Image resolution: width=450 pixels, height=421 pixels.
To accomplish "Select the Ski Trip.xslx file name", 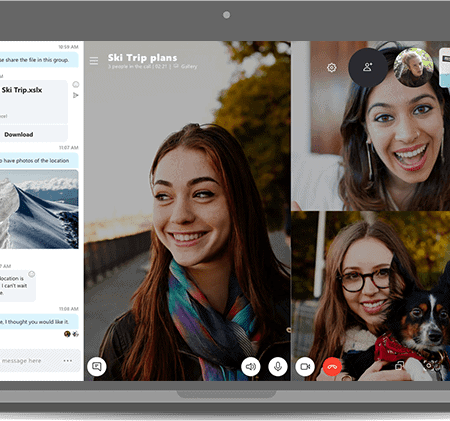I will click(x=22, y=90).
